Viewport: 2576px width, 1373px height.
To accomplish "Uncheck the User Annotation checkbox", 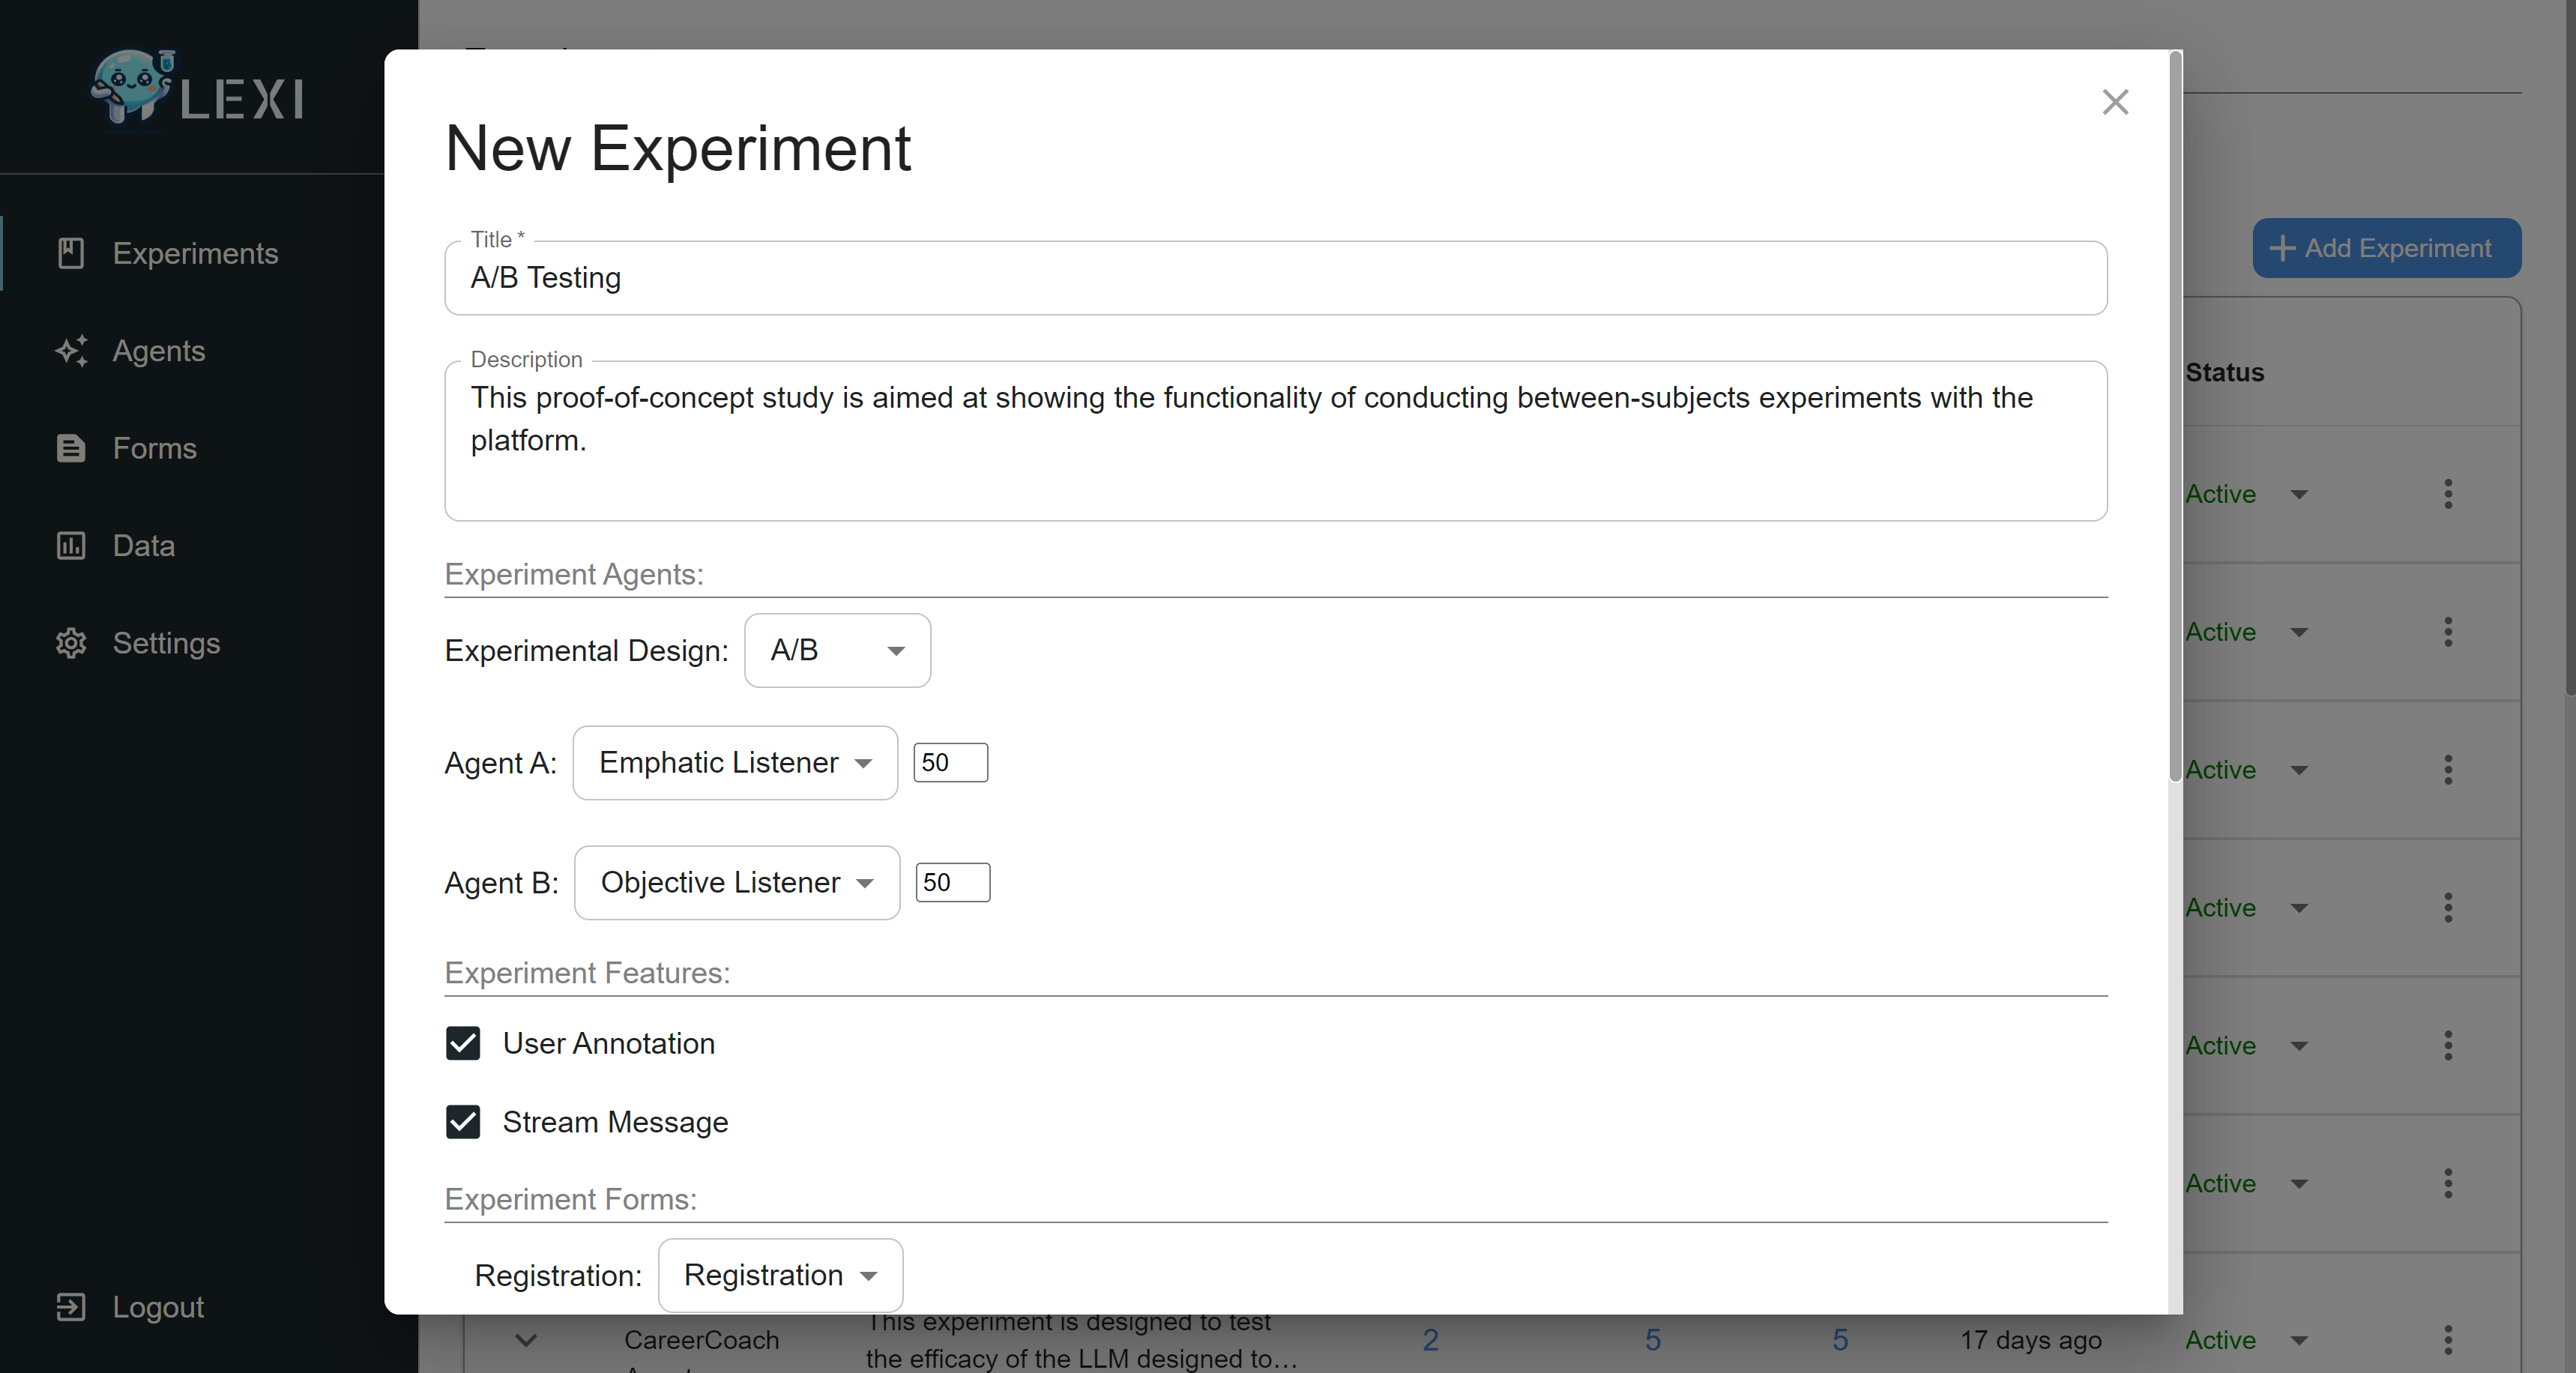I will (463, 1043).
